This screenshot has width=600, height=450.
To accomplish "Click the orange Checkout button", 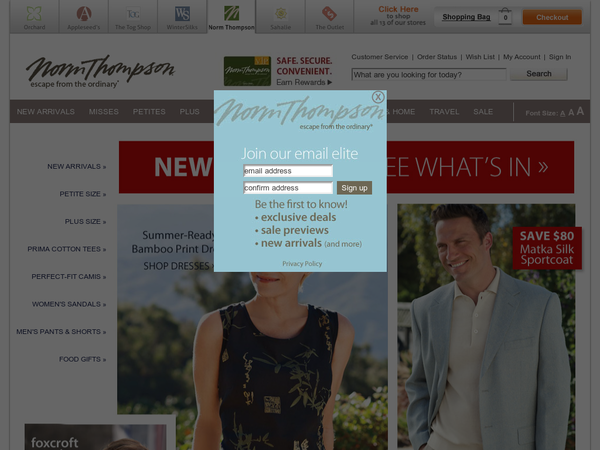I will (552, 17).
